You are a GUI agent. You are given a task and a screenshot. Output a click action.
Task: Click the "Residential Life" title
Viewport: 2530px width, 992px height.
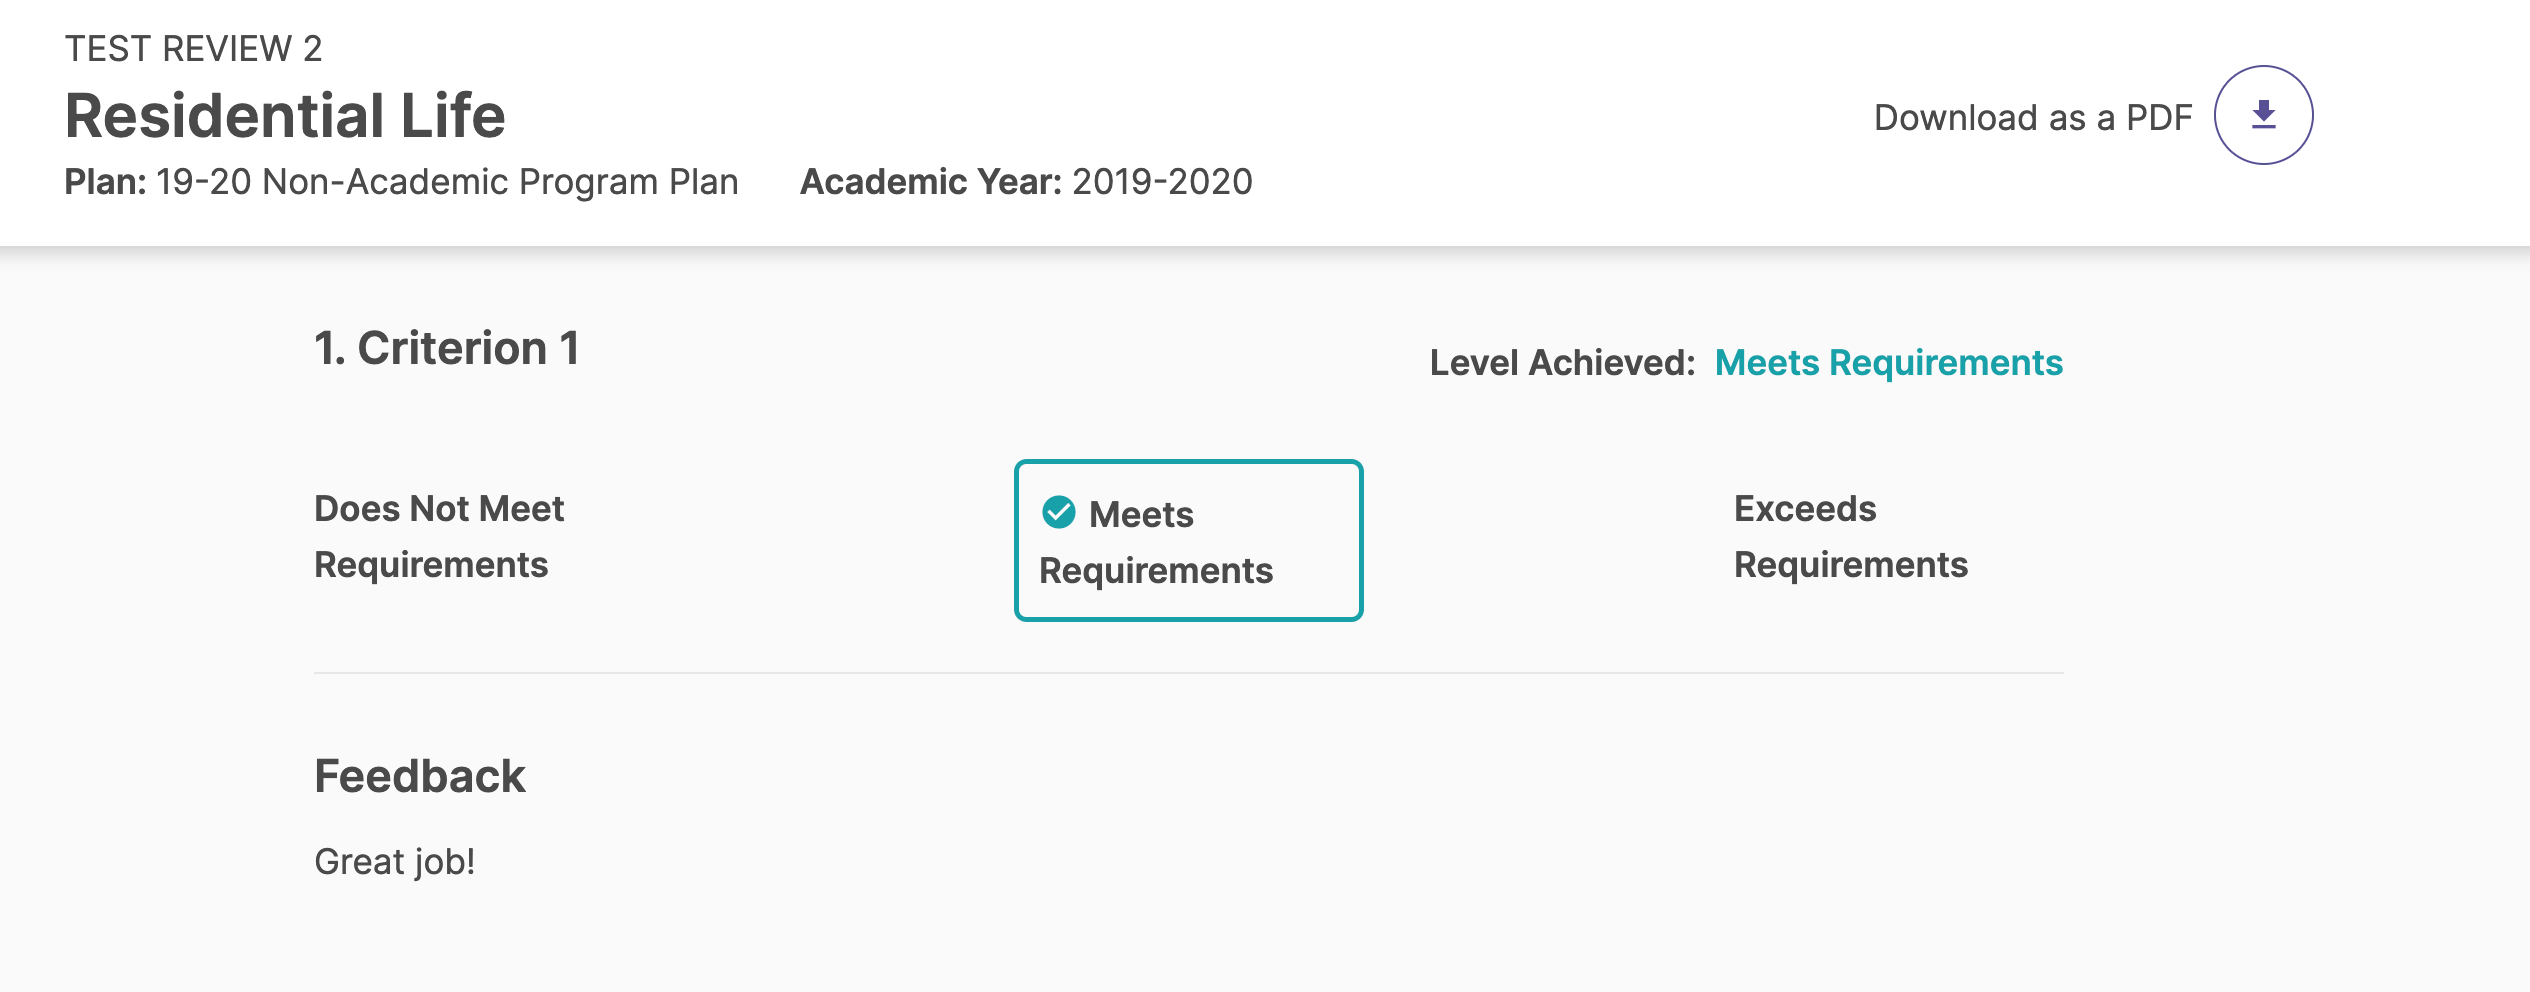[285, 115]
